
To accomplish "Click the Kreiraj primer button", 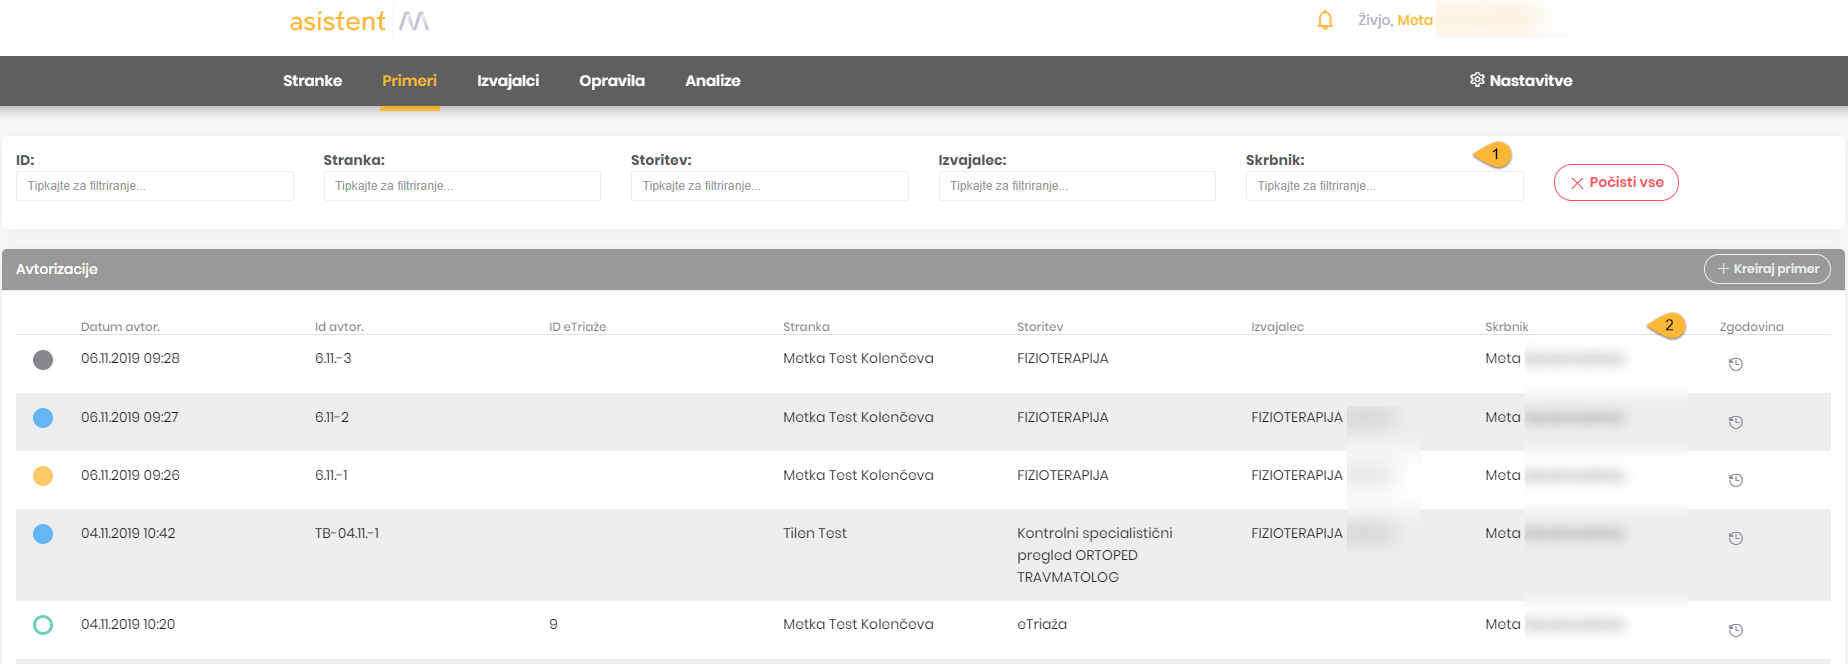I will (1767, 269).
